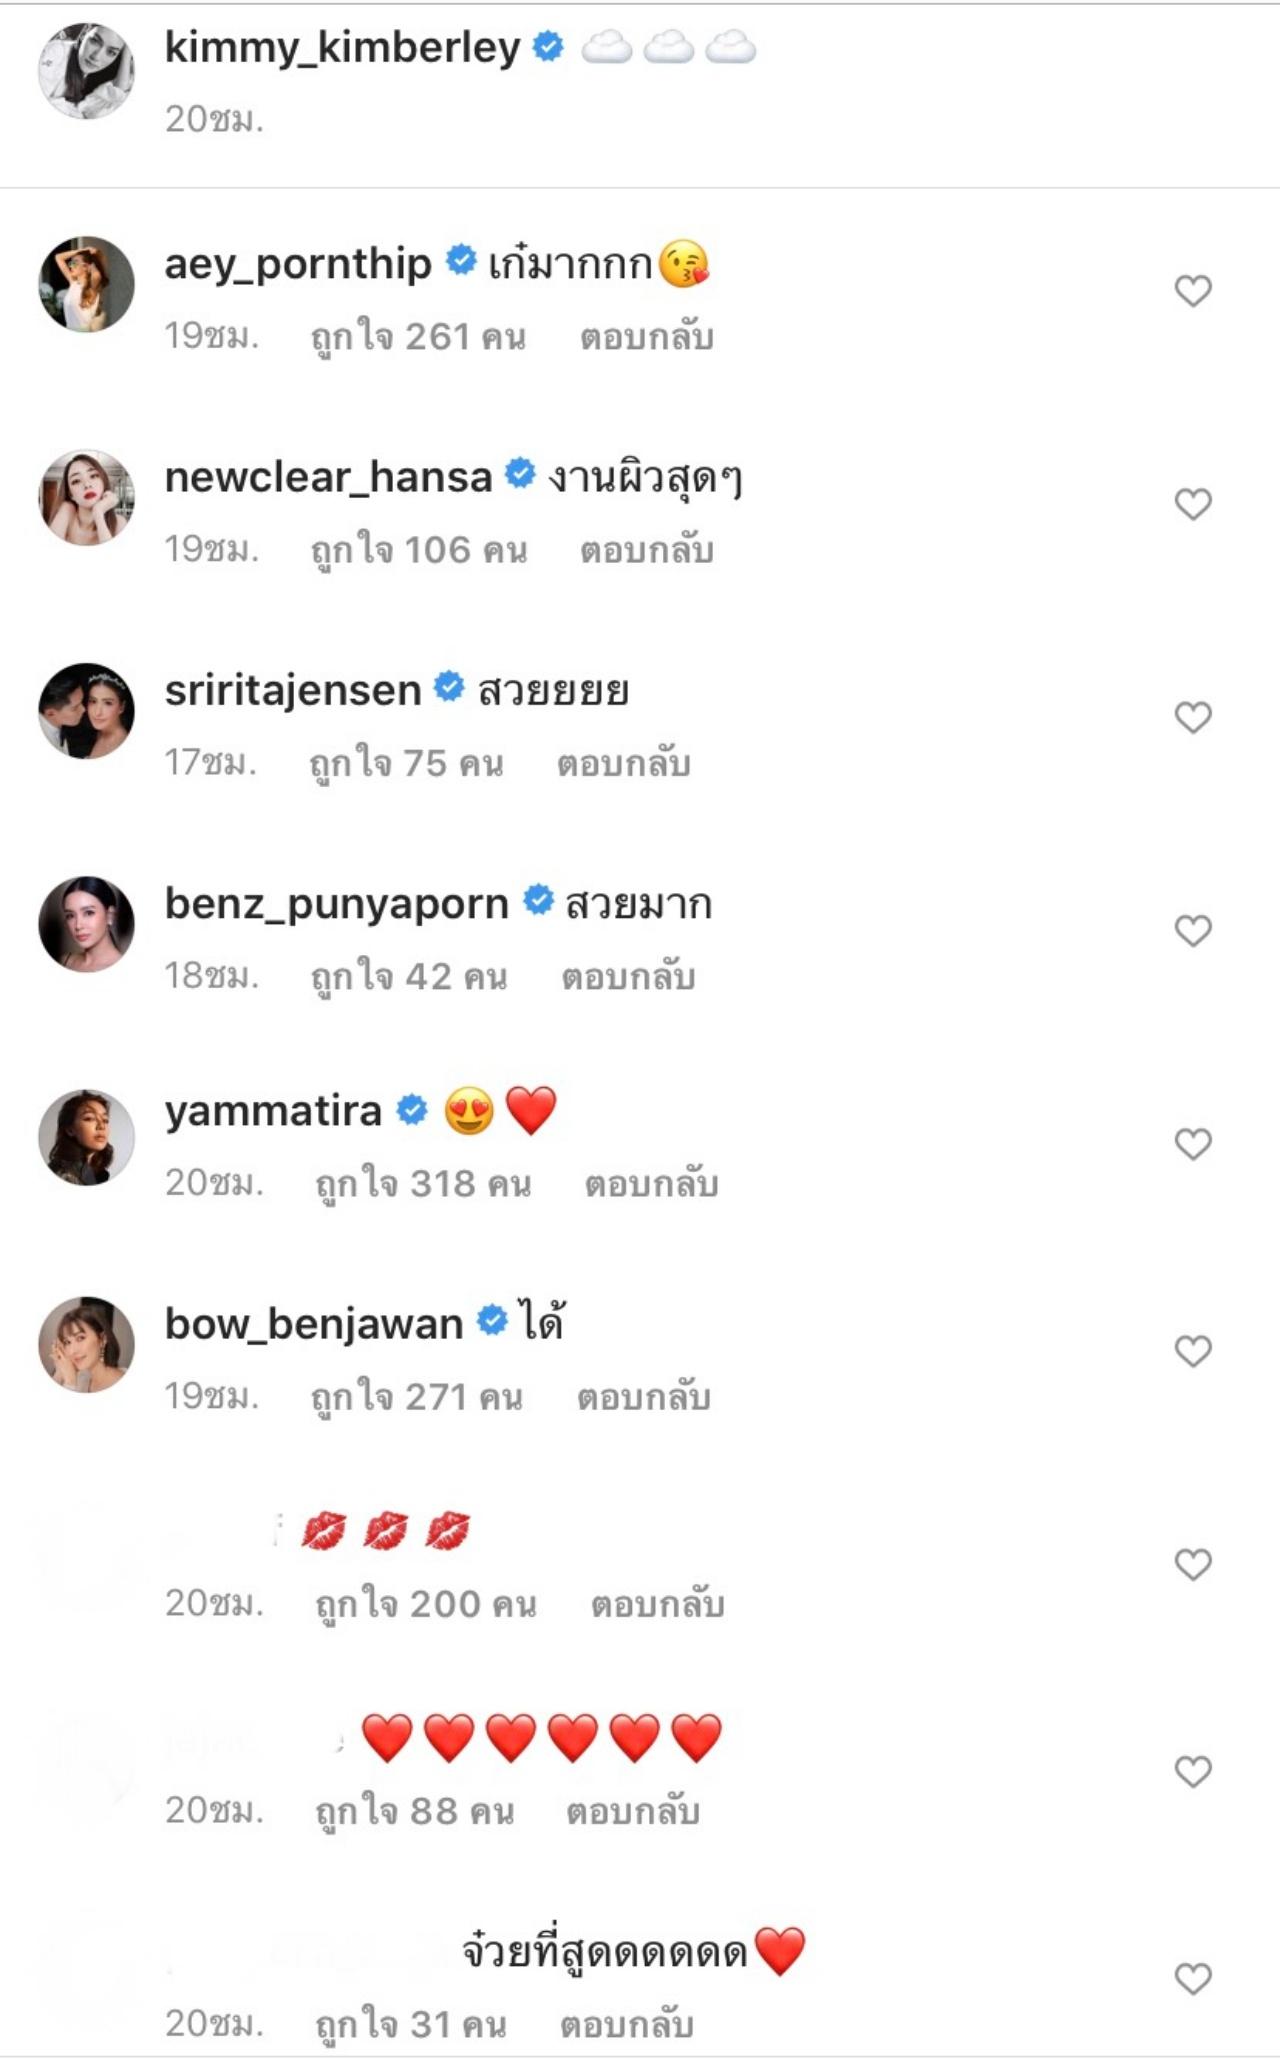Like the three kiss-marks comment

(x=1192, y=1564)
